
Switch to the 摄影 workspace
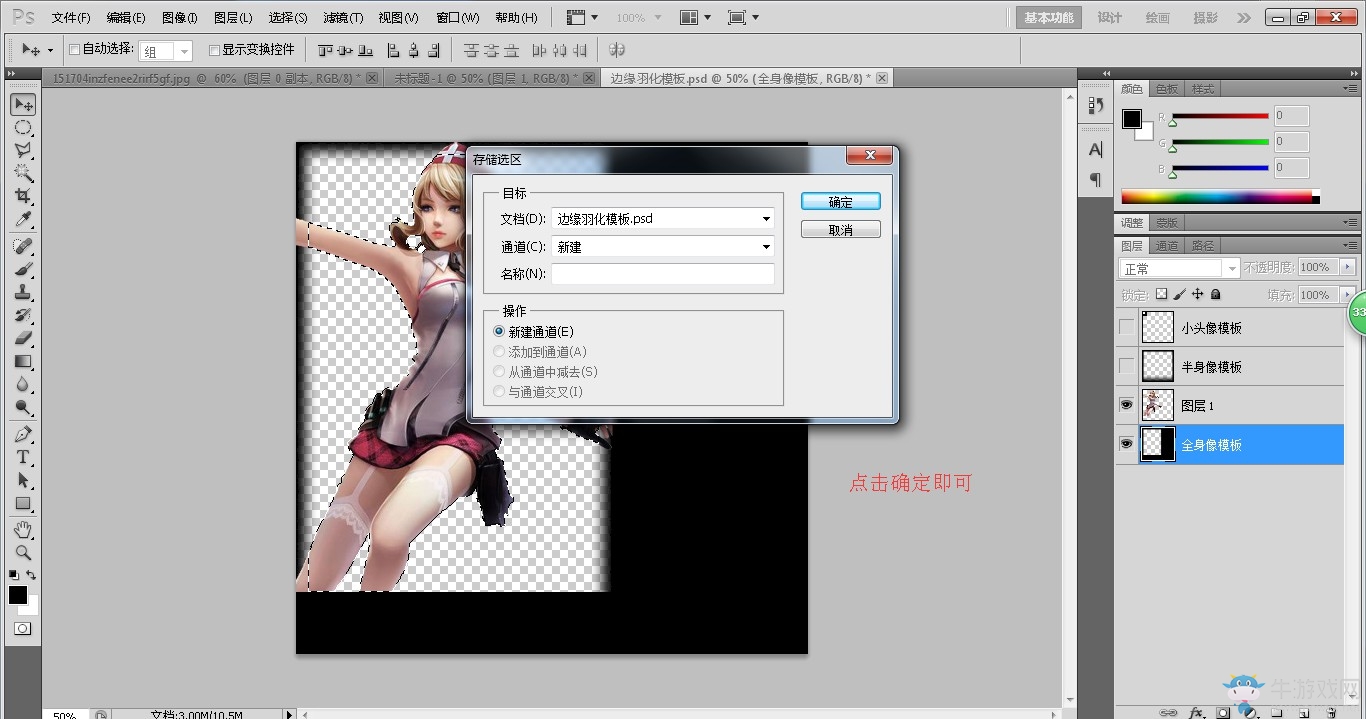1205,18
